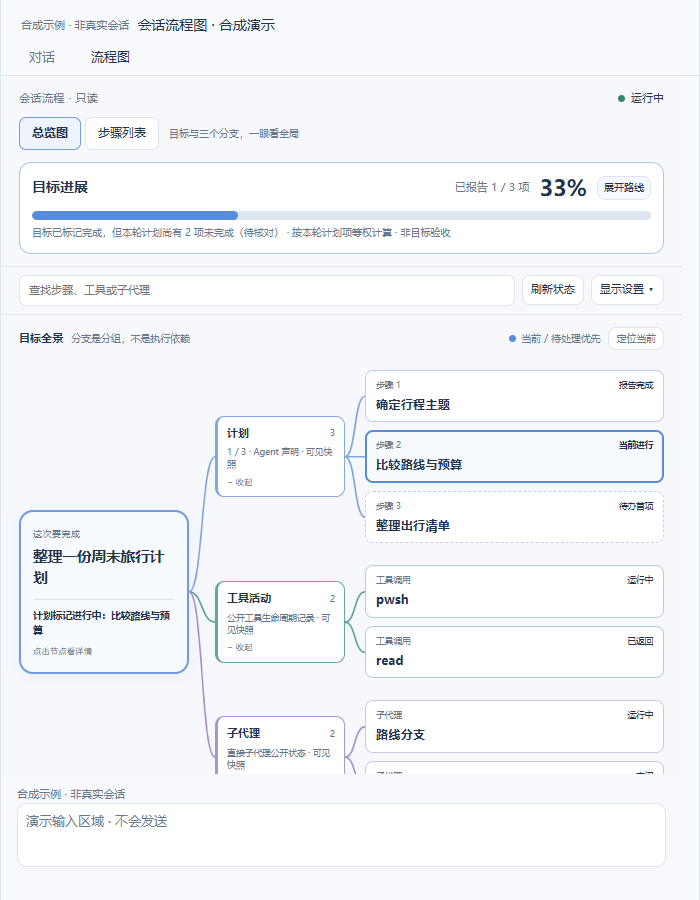Open the read tool call card
The width and height of the screenshot is (700, 900).
click(x=514, y=652)
